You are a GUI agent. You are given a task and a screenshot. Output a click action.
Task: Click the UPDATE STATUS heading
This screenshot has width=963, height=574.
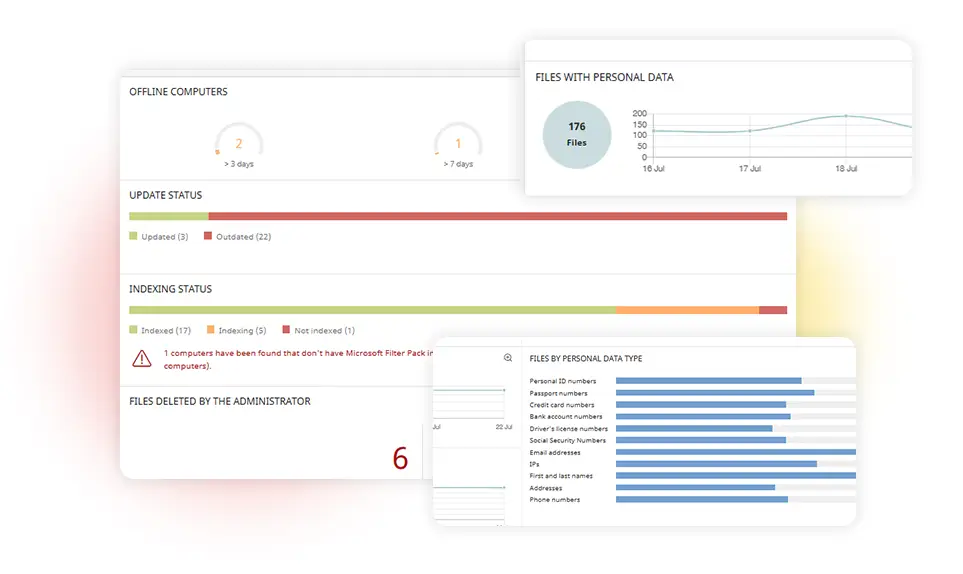click(x=165, y=195)
